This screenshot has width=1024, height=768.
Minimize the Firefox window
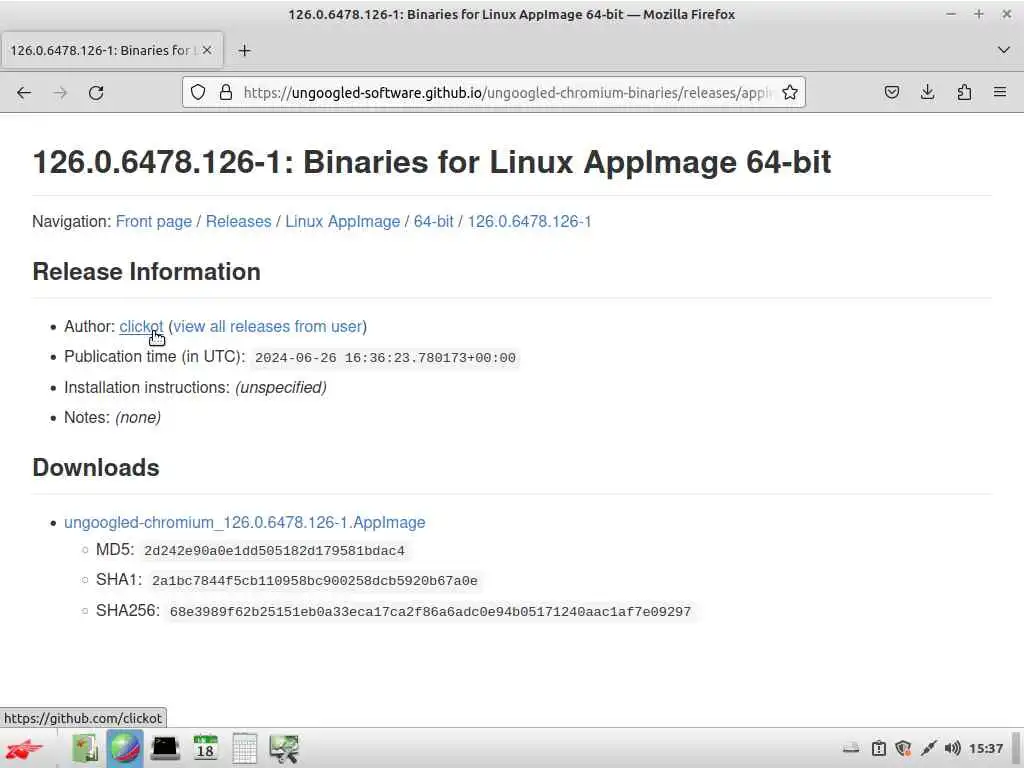pyautogui.click(x=951, y=14)
